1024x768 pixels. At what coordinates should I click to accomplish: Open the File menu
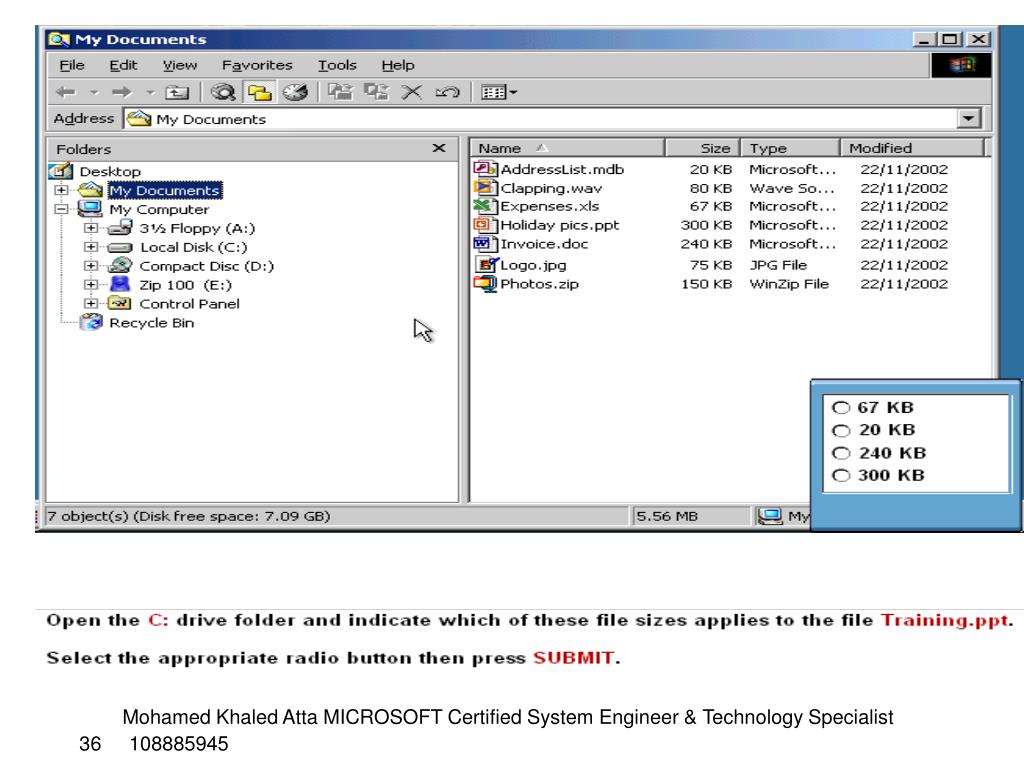point(72,65)
